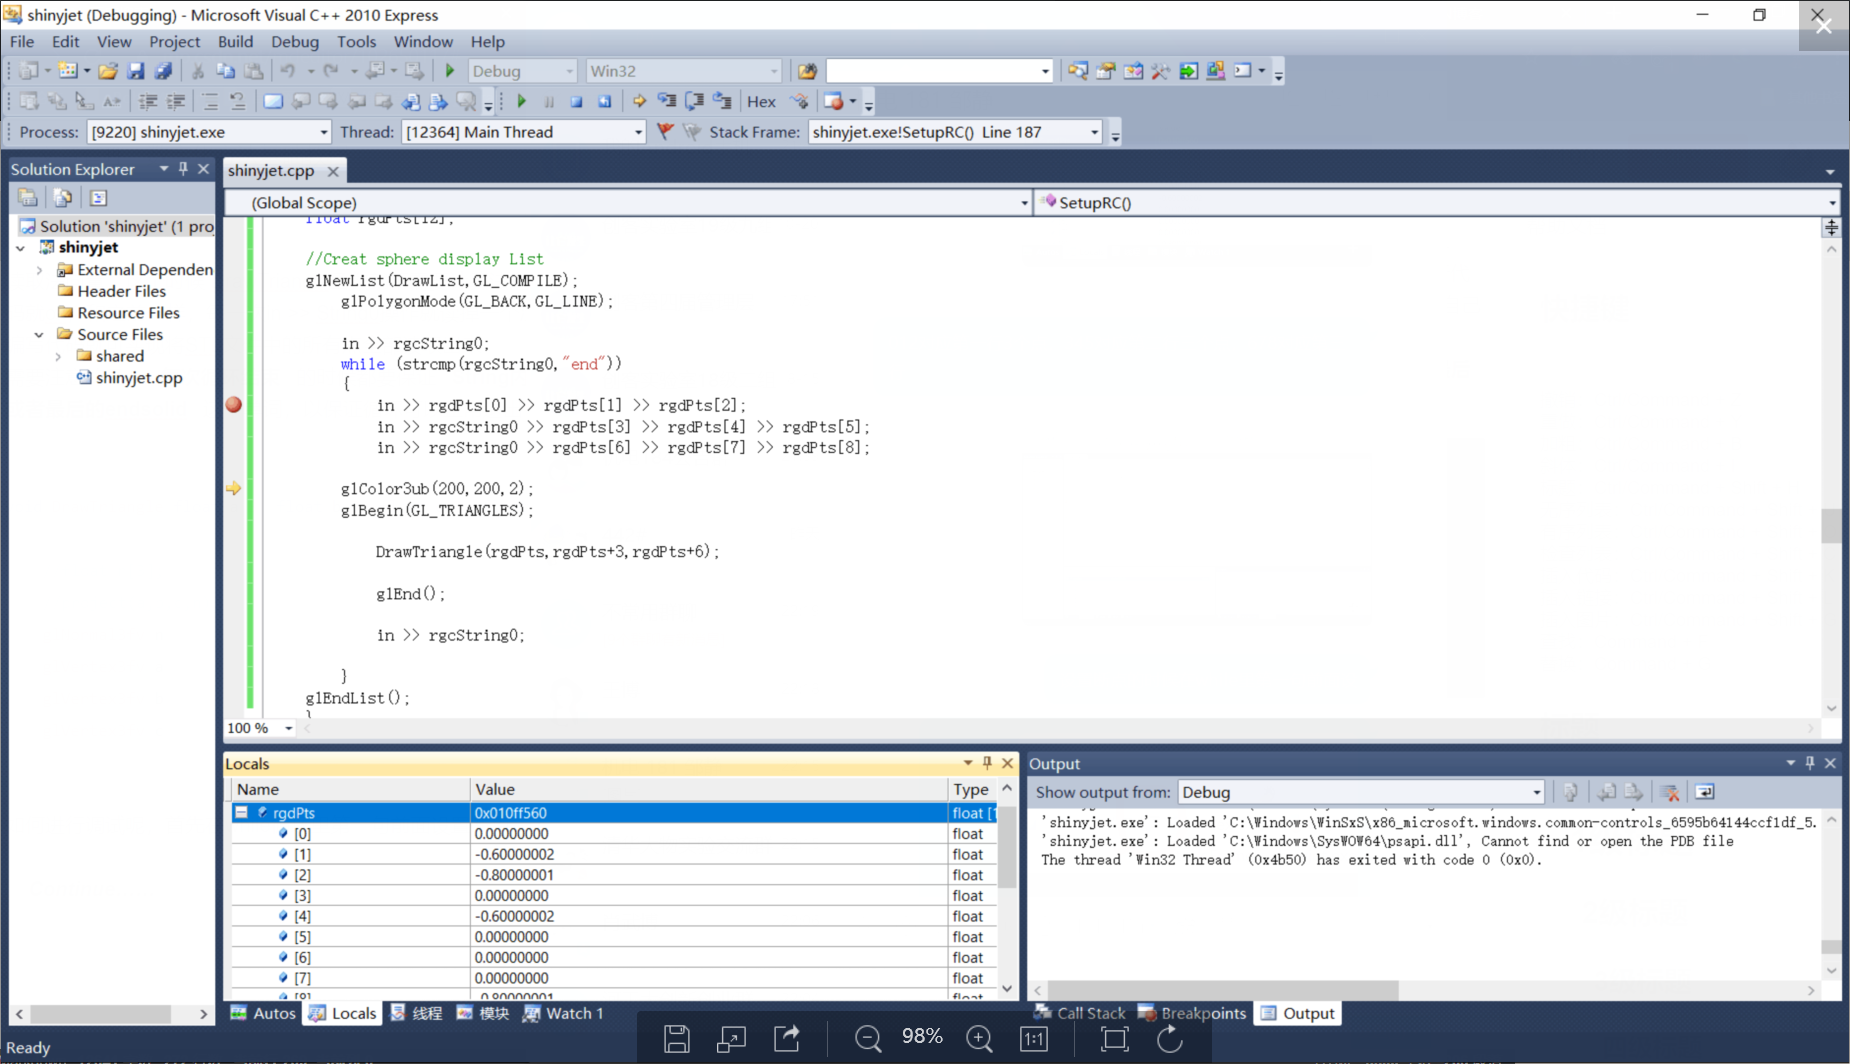Click the Comment Out selection icon
1850x1064 pixels.
[209, 101]
